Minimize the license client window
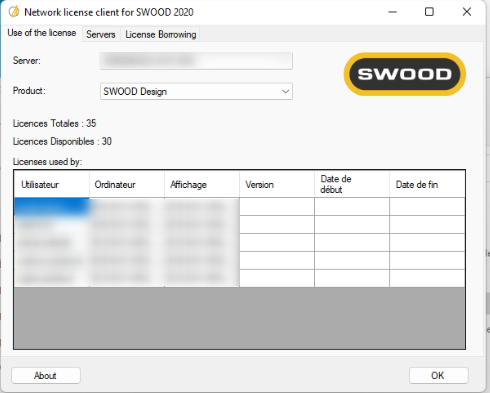Screen dimensions: 490x393 pos(393,12)
